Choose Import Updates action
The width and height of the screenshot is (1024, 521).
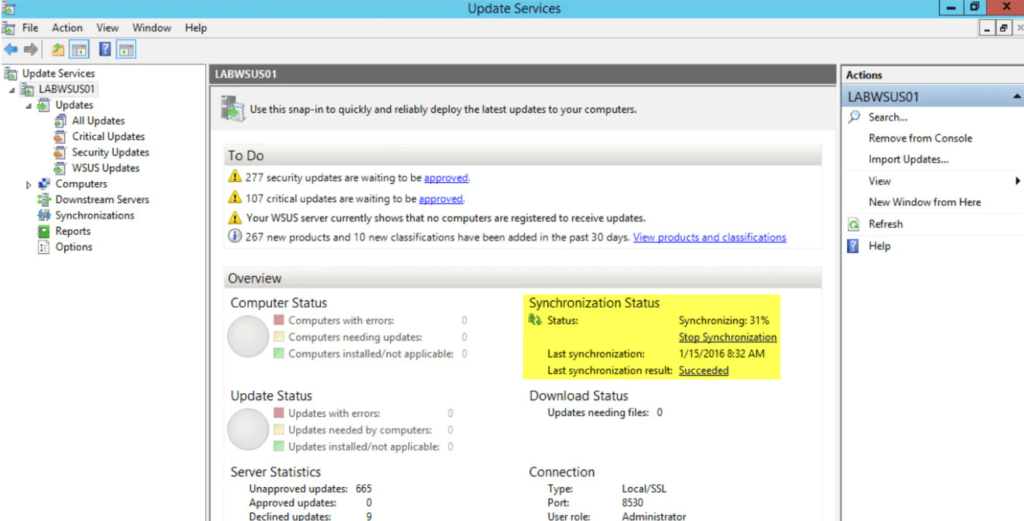pyautogui.click(x=908, y=159)
